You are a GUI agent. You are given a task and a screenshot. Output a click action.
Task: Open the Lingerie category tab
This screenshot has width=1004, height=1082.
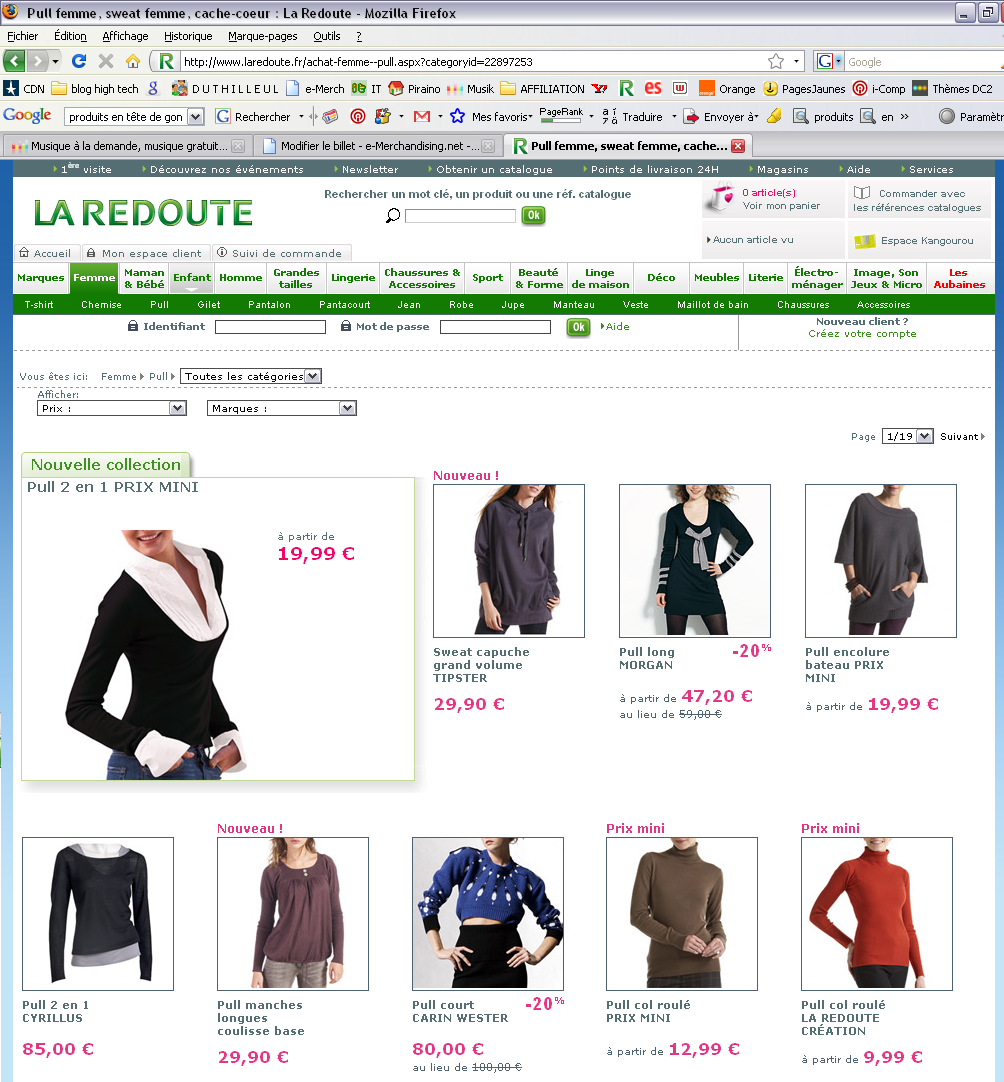pyautogui.click(x=353, y=277)
